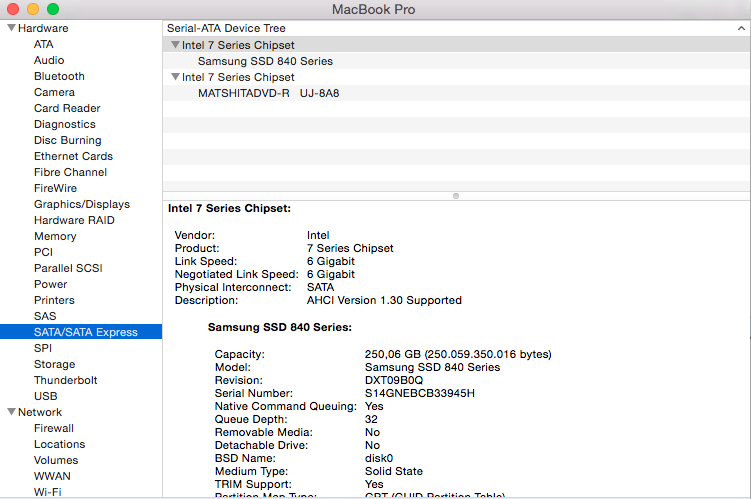This screenshot has width=751, height=499.
Task: Select ATA in the sidebar
Action: point(44,44)
